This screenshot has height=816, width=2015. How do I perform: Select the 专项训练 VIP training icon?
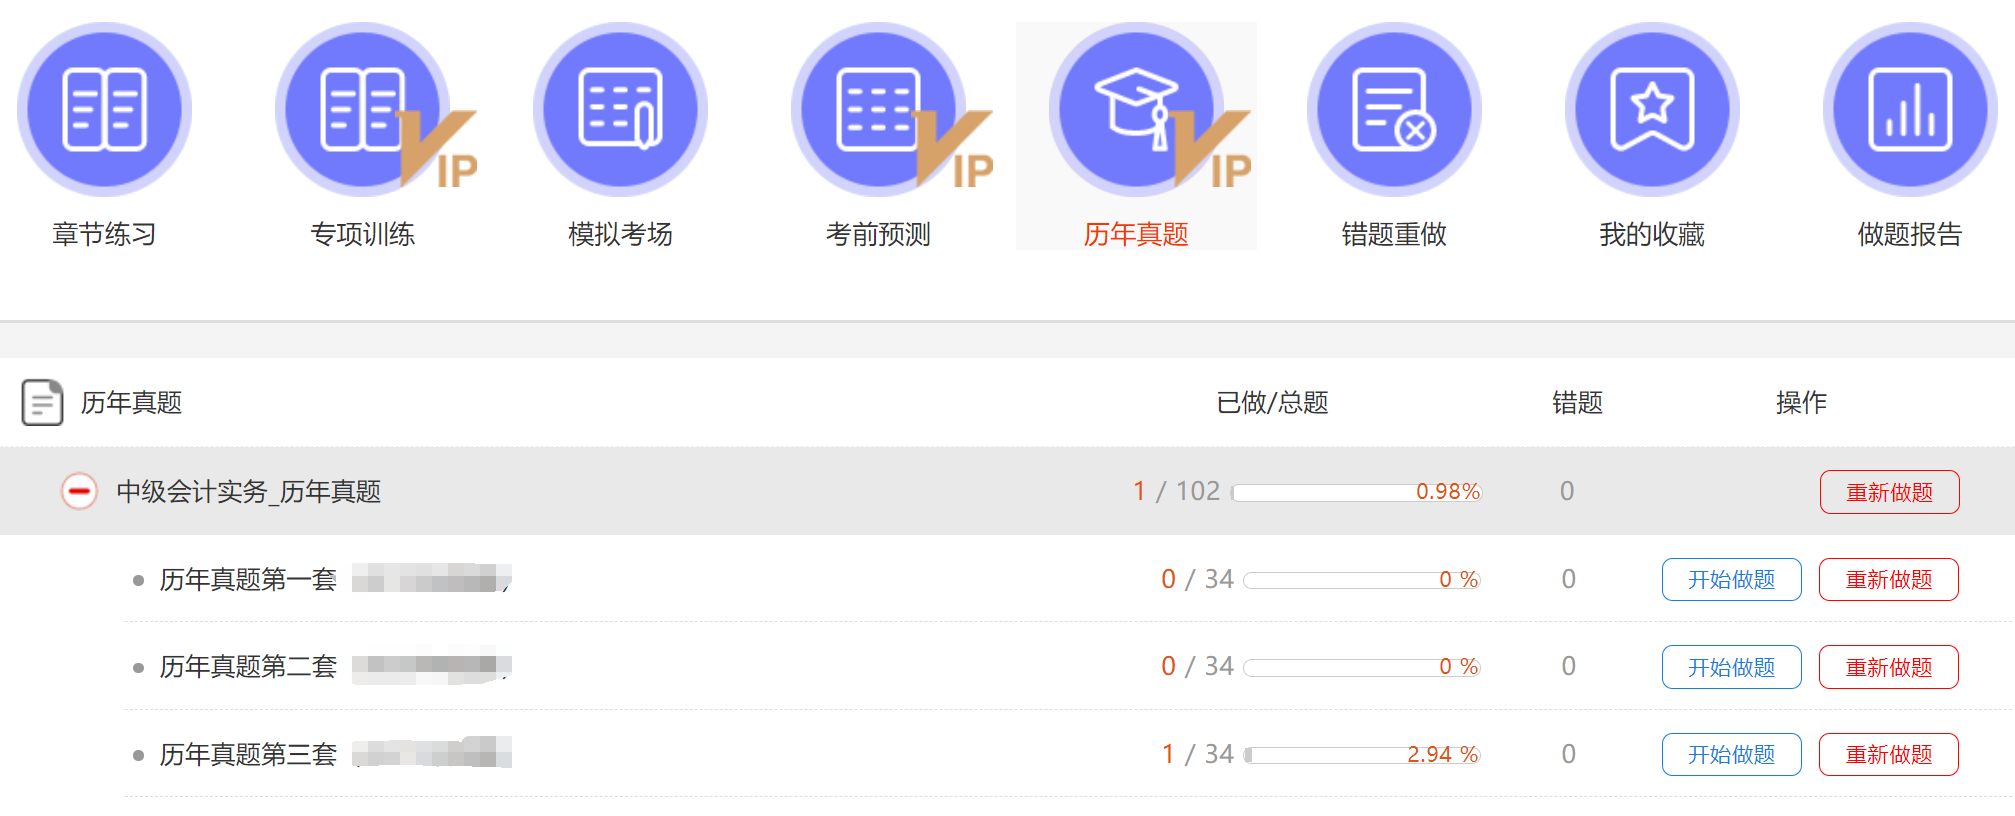364,110
